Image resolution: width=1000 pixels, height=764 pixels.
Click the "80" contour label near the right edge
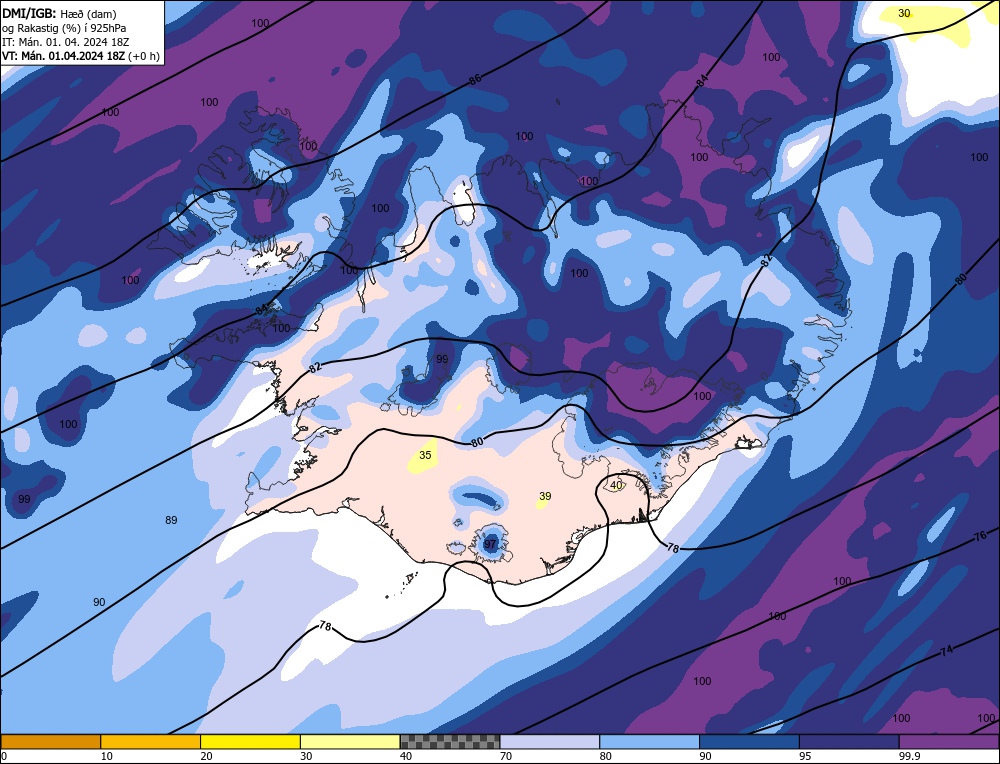(962, 279)
